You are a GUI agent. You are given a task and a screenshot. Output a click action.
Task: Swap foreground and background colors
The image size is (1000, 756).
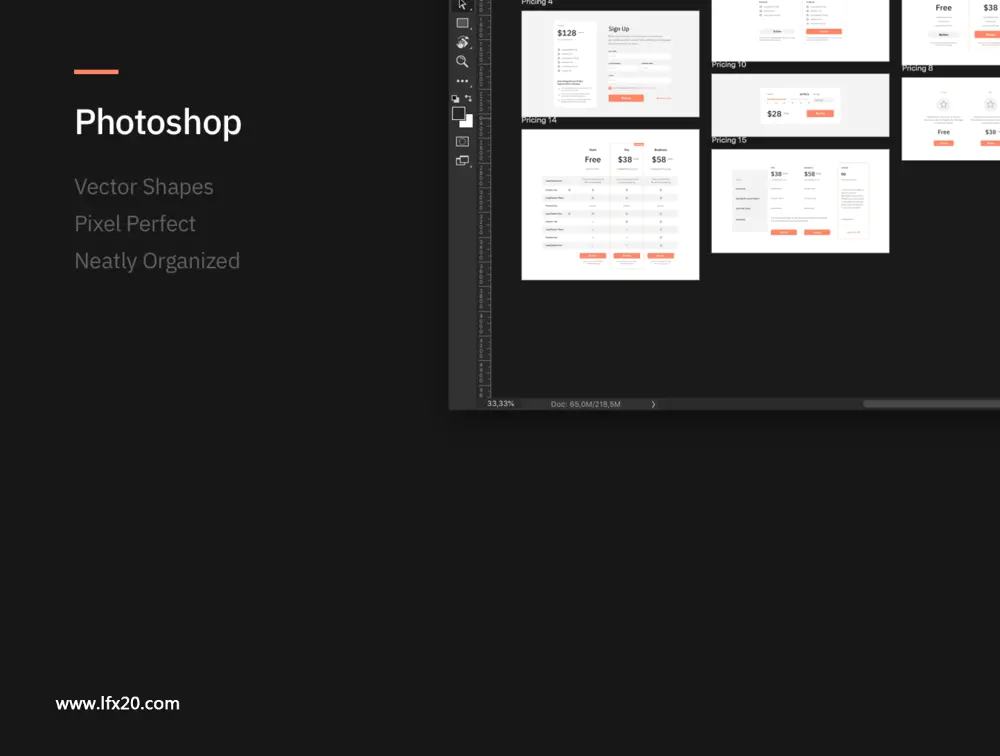469,98
